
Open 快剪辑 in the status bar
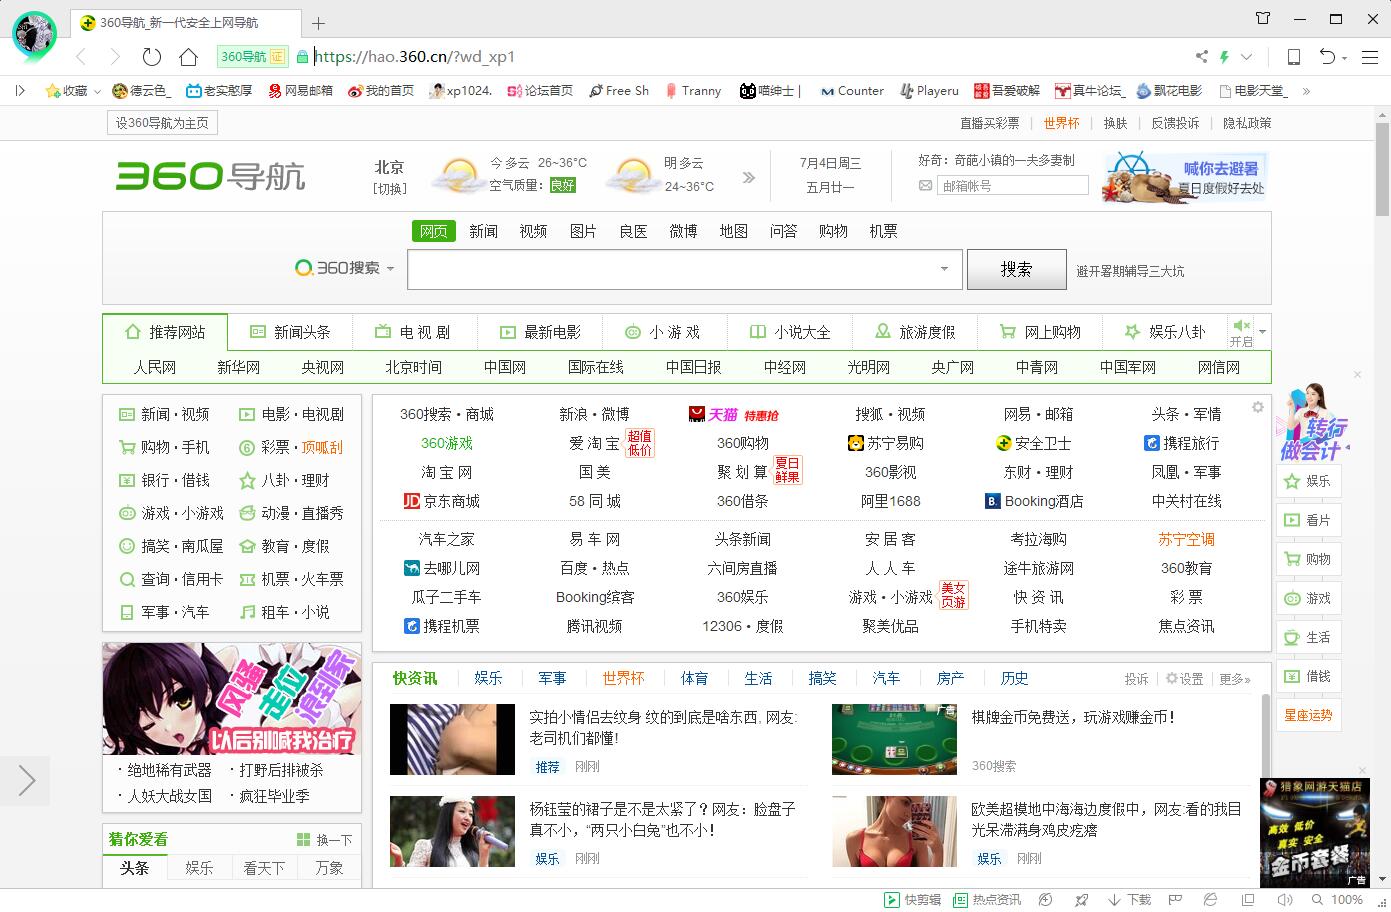point(912,899)
